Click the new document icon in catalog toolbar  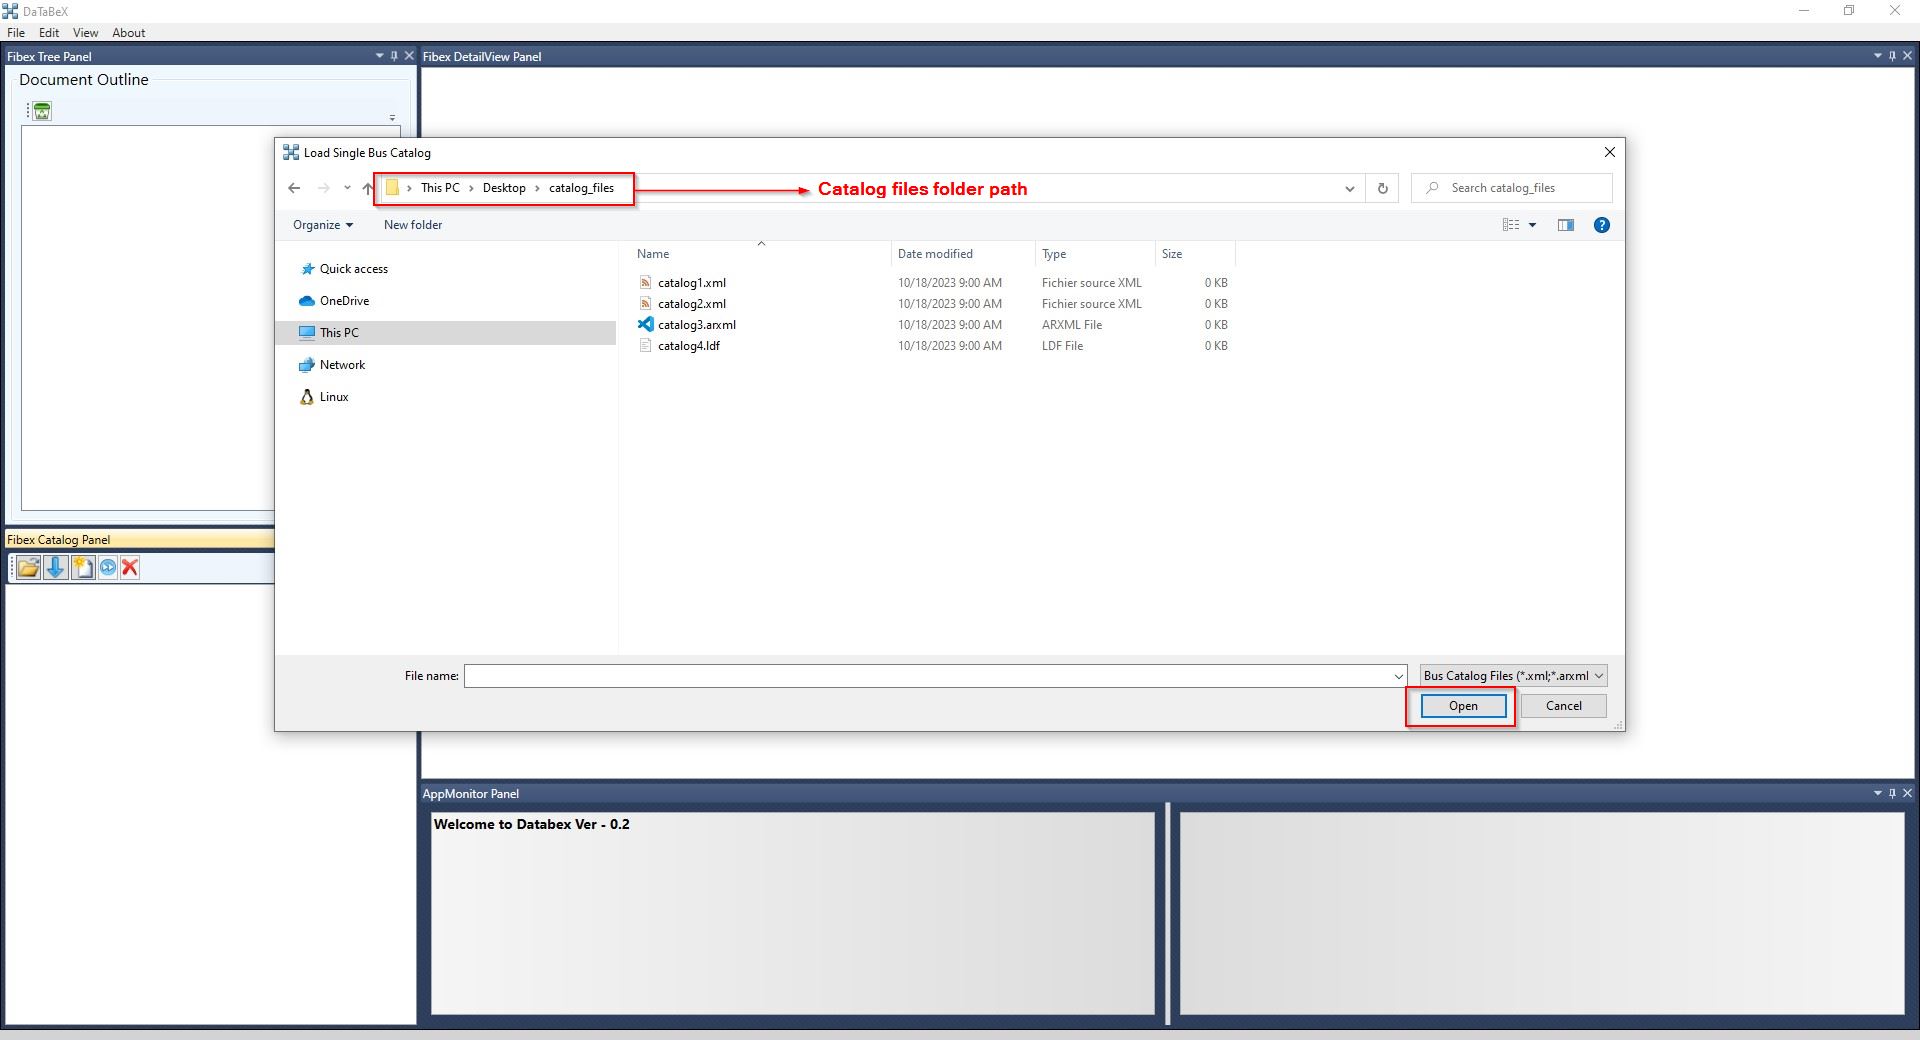click(82, 568)
